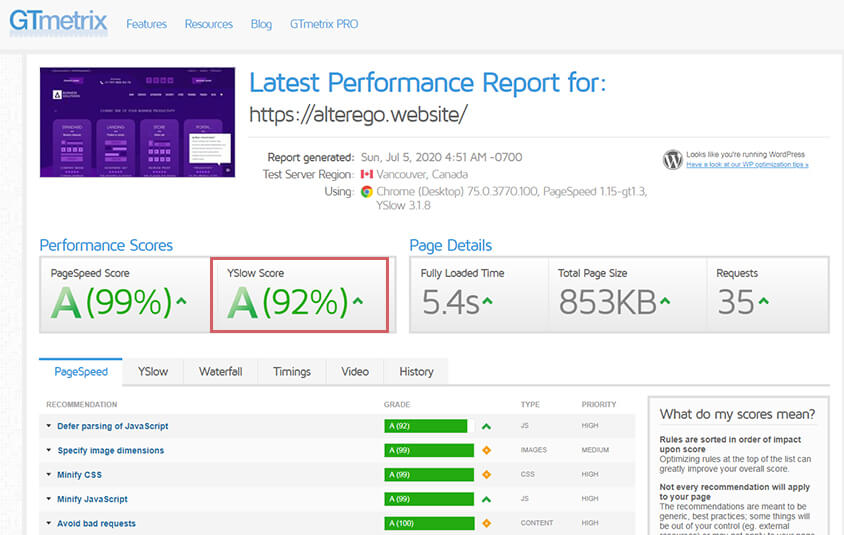This screenshot has width=844, height=535.
Task: Expand Defer parsing of JavaScript arrow
Action: point(48,426)
